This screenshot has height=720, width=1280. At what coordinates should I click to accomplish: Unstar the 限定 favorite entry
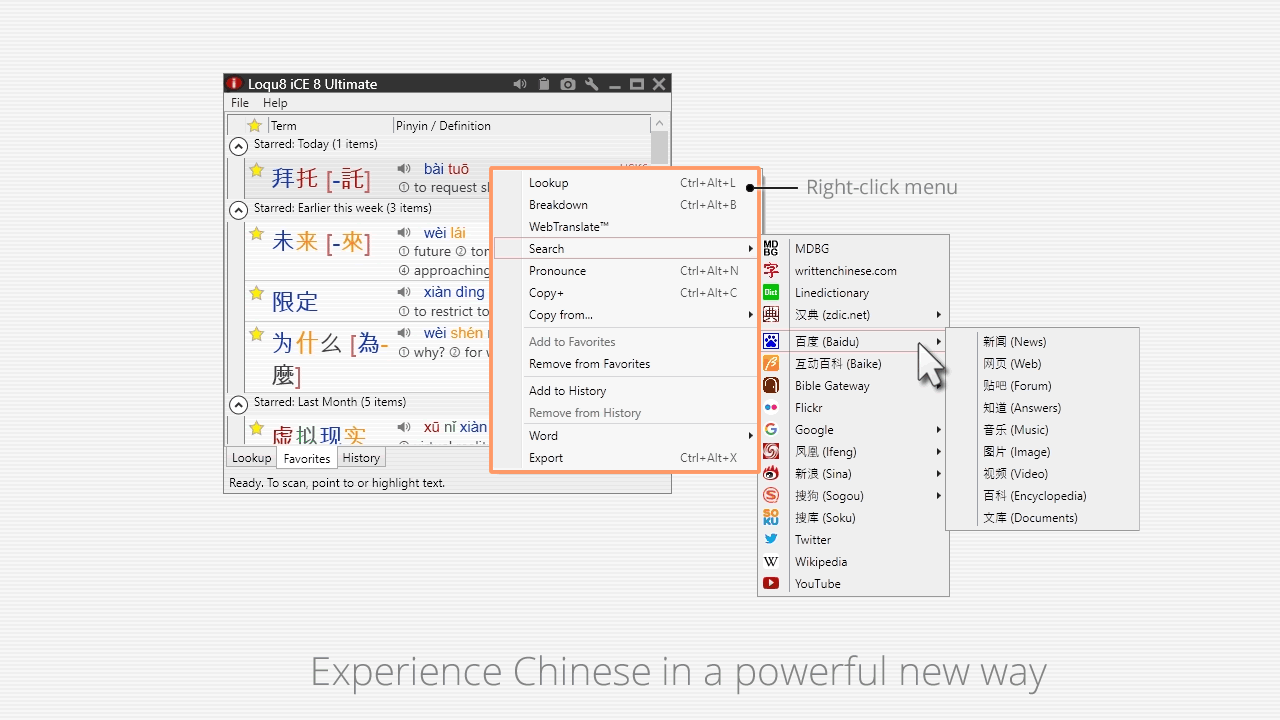(257, 293)
